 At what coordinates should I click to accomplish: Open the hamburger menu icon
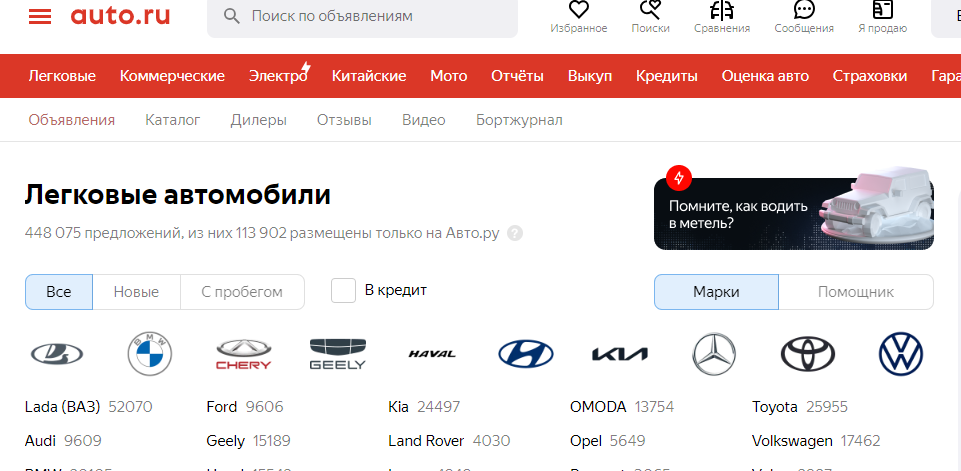click(40, 17)
